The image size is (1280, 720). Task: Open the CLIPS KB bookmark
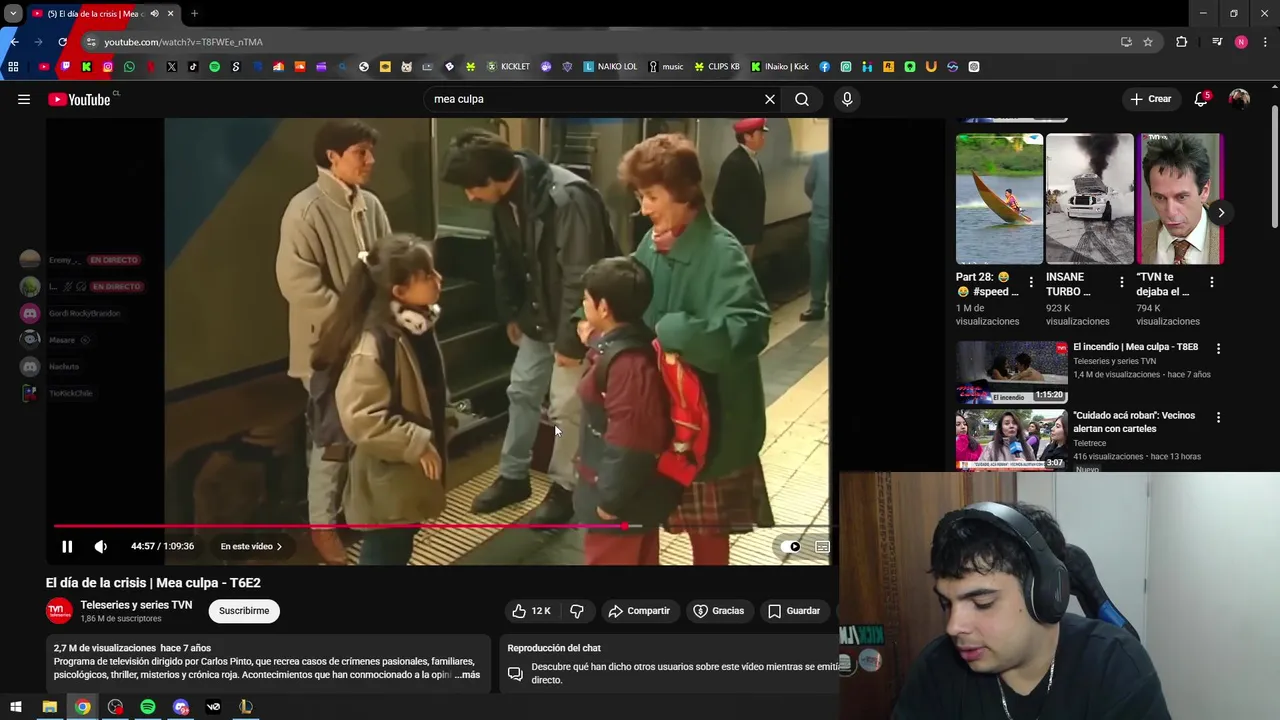click(717, 67)
